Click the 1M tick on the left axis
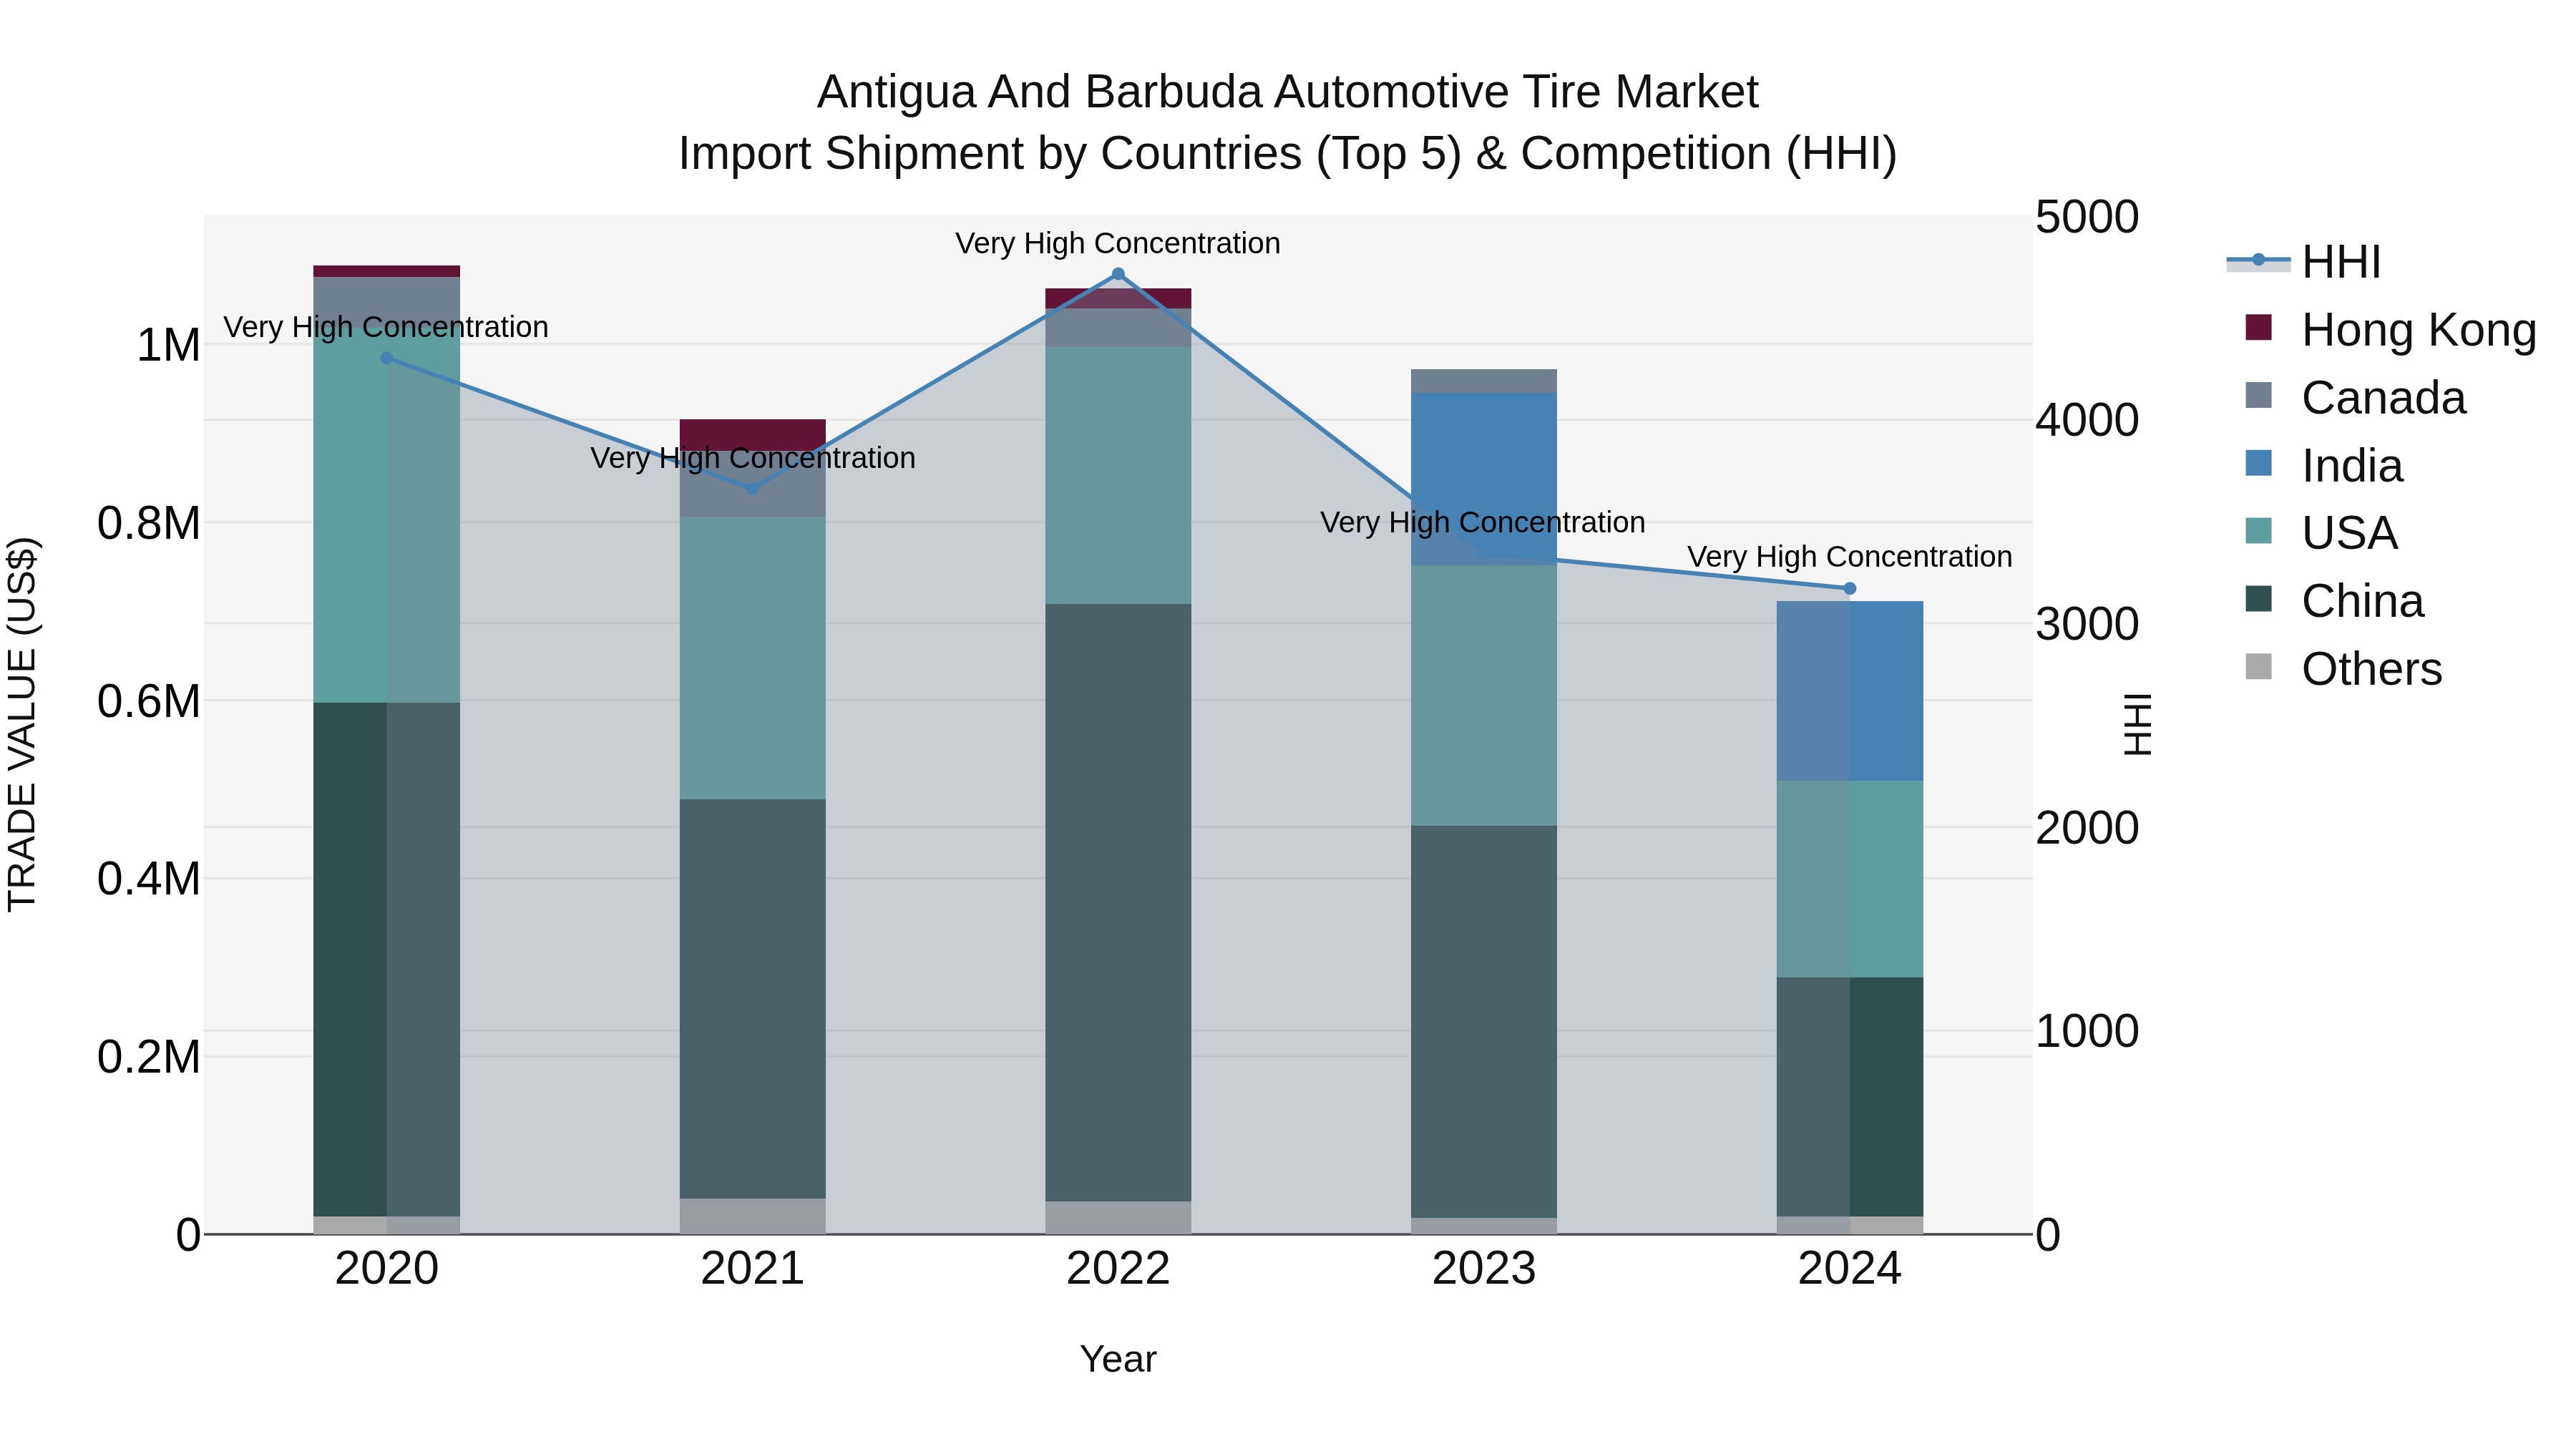Screen dimensions: 2576x1449 (x=168, y=346)
